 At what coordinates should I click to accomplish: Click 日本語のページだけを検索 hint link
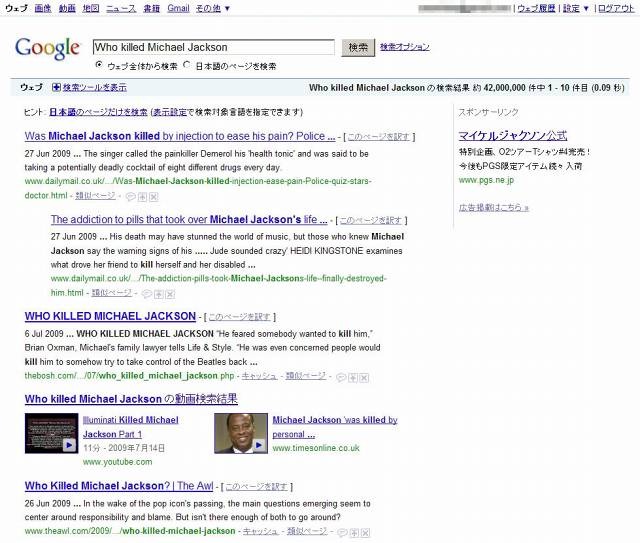click(98, 112)
